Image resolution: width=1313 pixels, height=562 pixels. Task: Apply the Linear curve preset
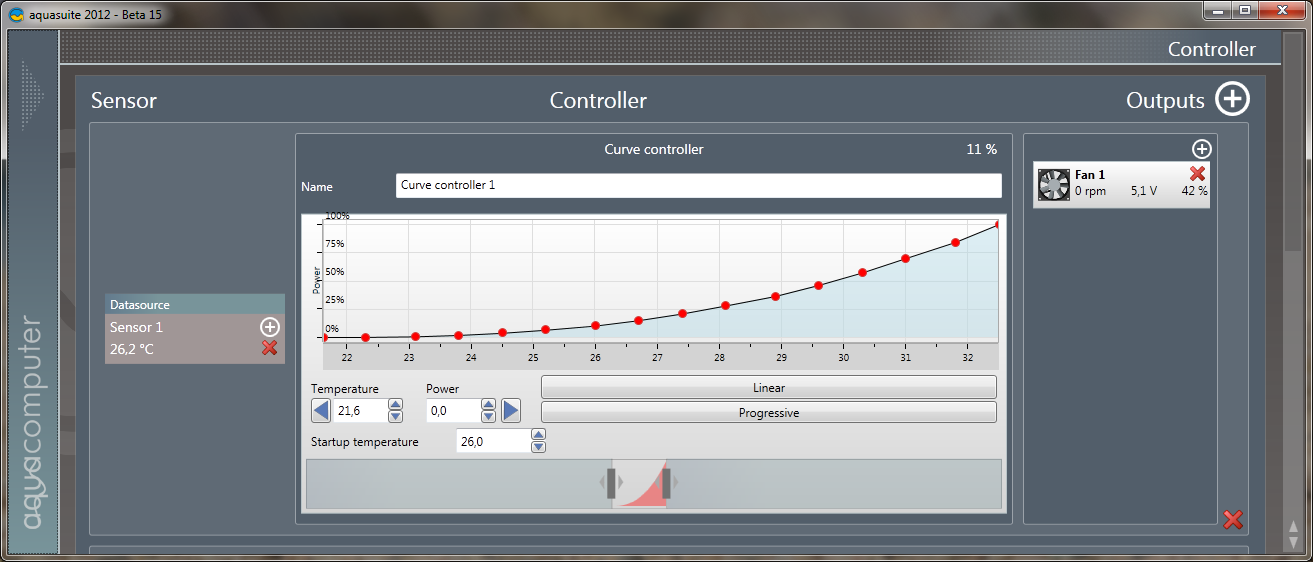tap(768, 387)
